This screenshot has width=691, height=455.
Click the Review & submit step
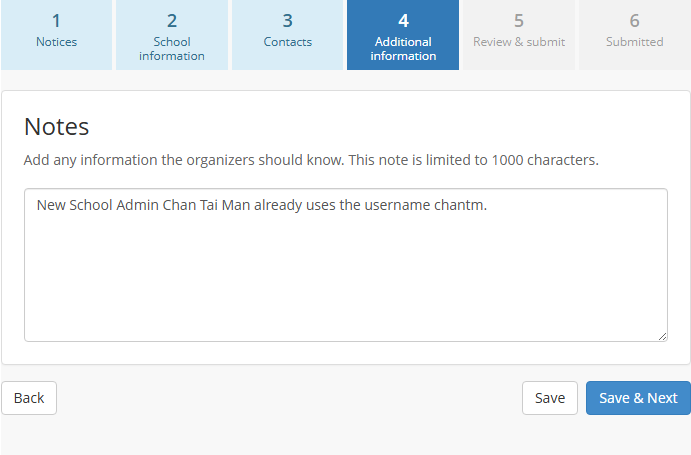(x=519, y=35)
